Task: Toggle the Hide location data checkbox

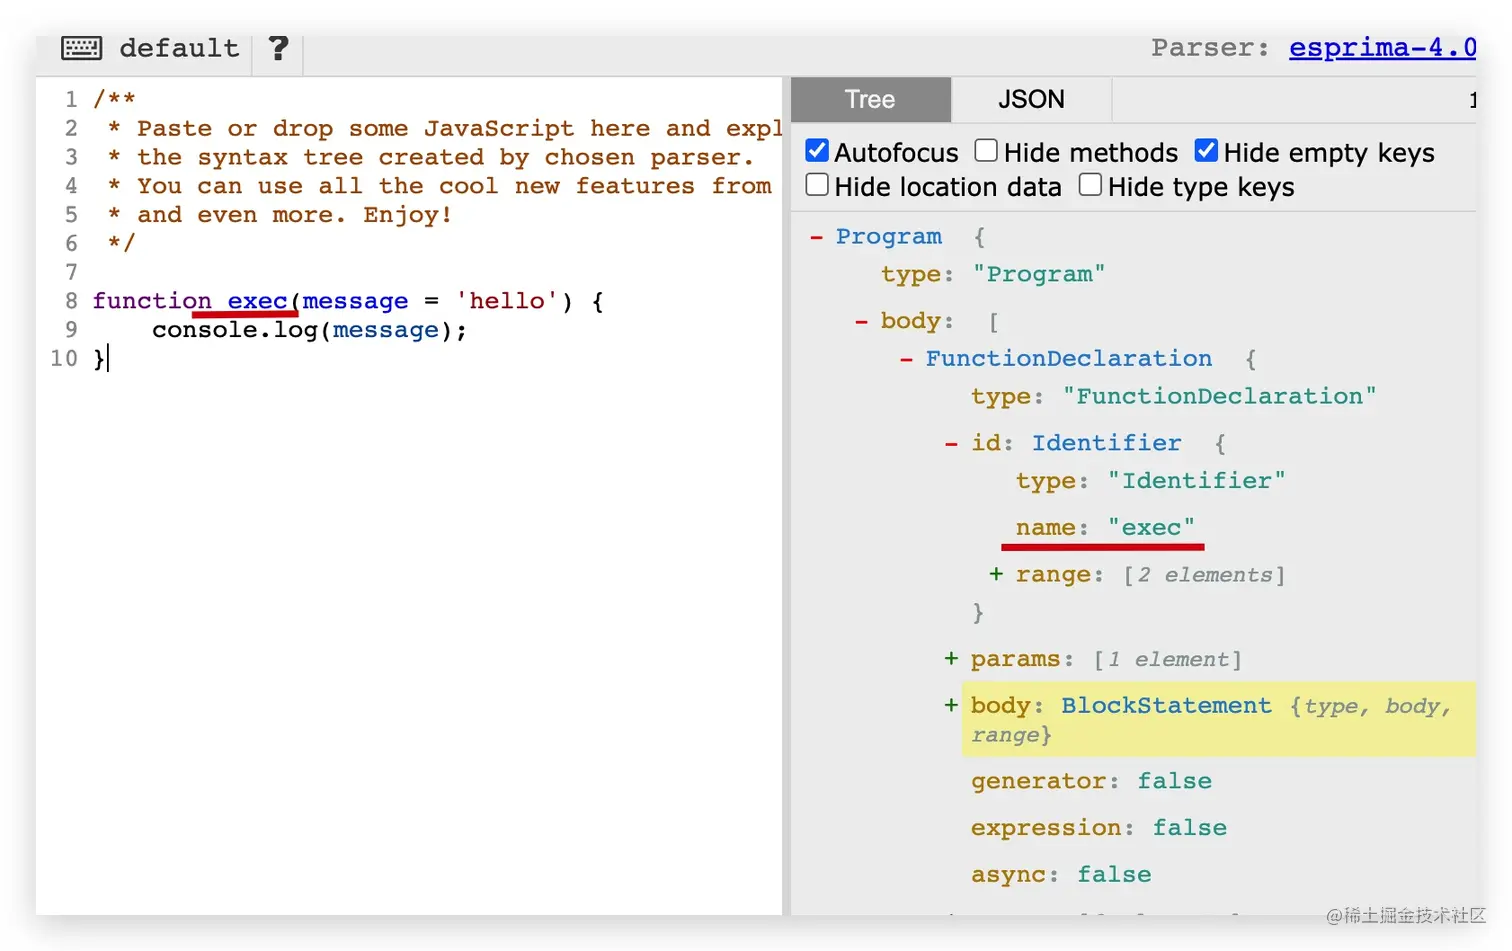Action: (817, 185)
